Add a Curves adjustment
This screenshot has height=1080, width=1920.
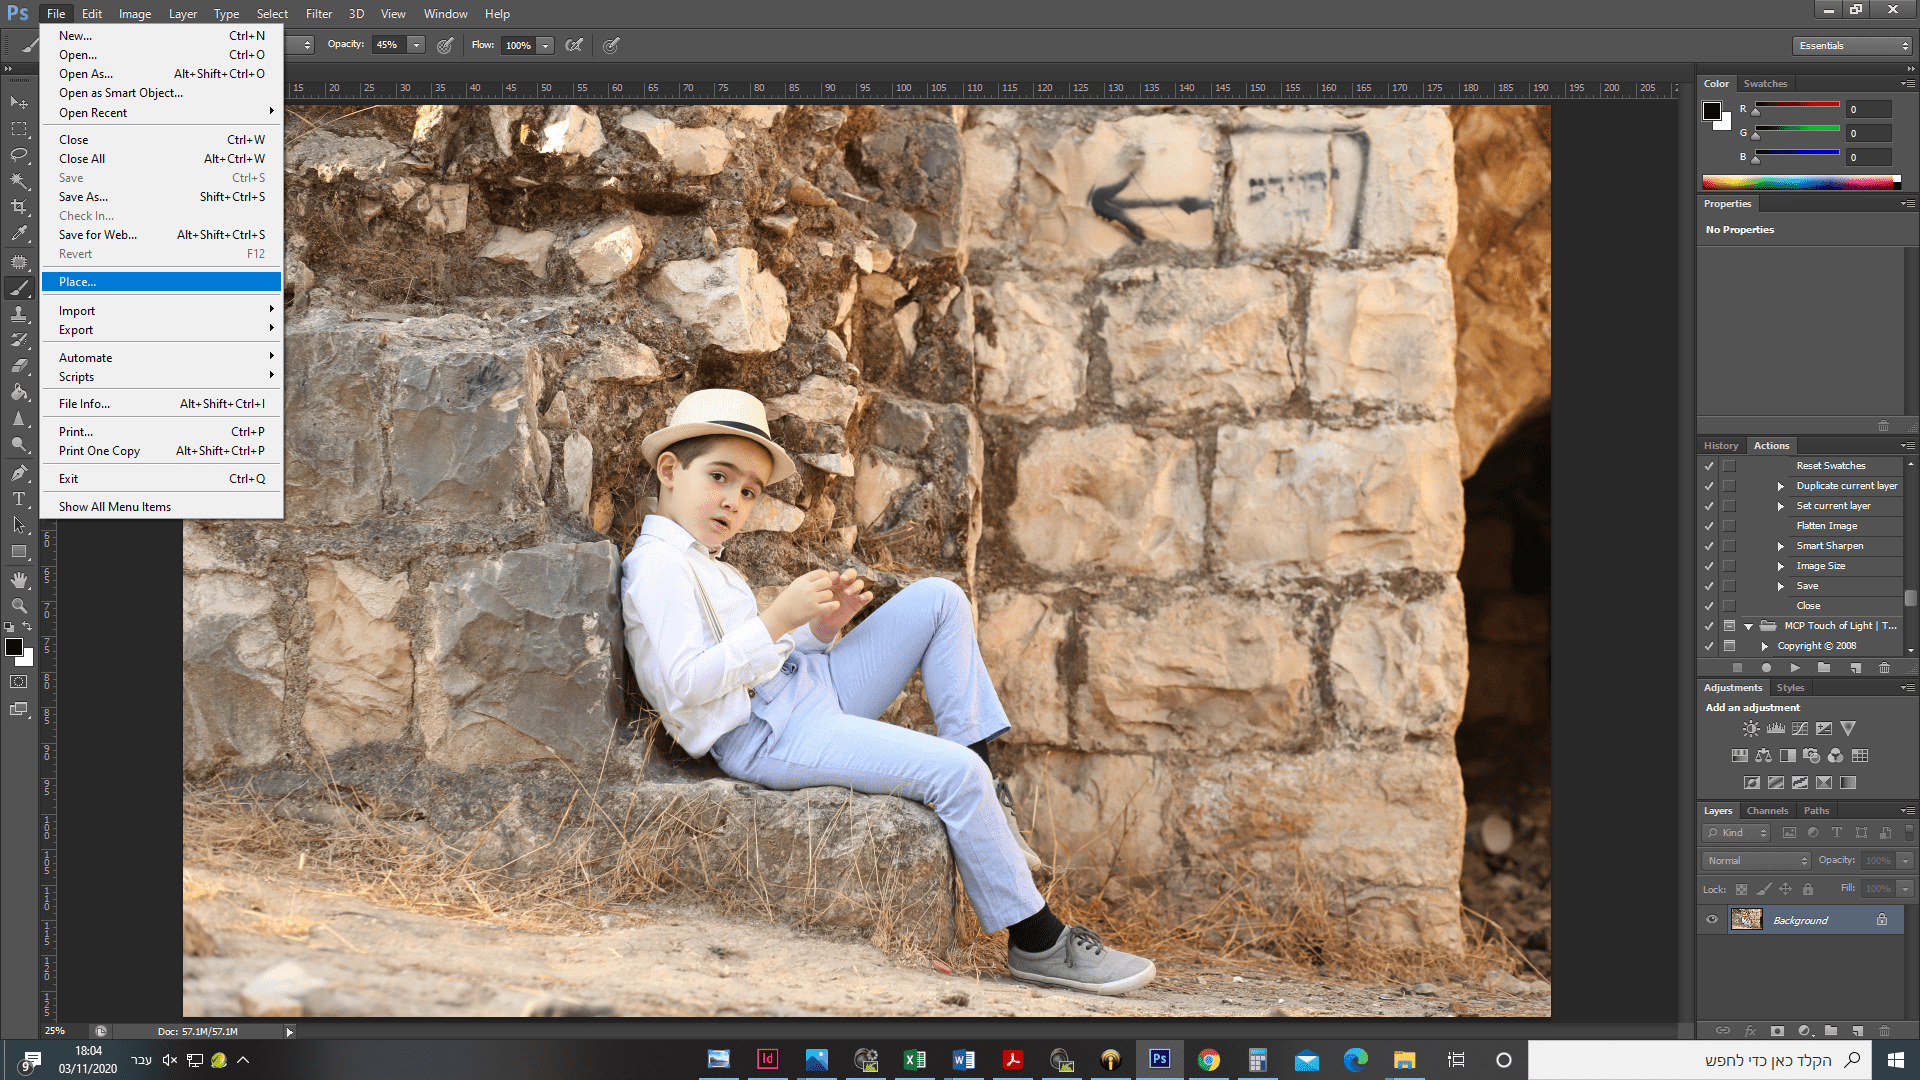[x=1800, y=729]
